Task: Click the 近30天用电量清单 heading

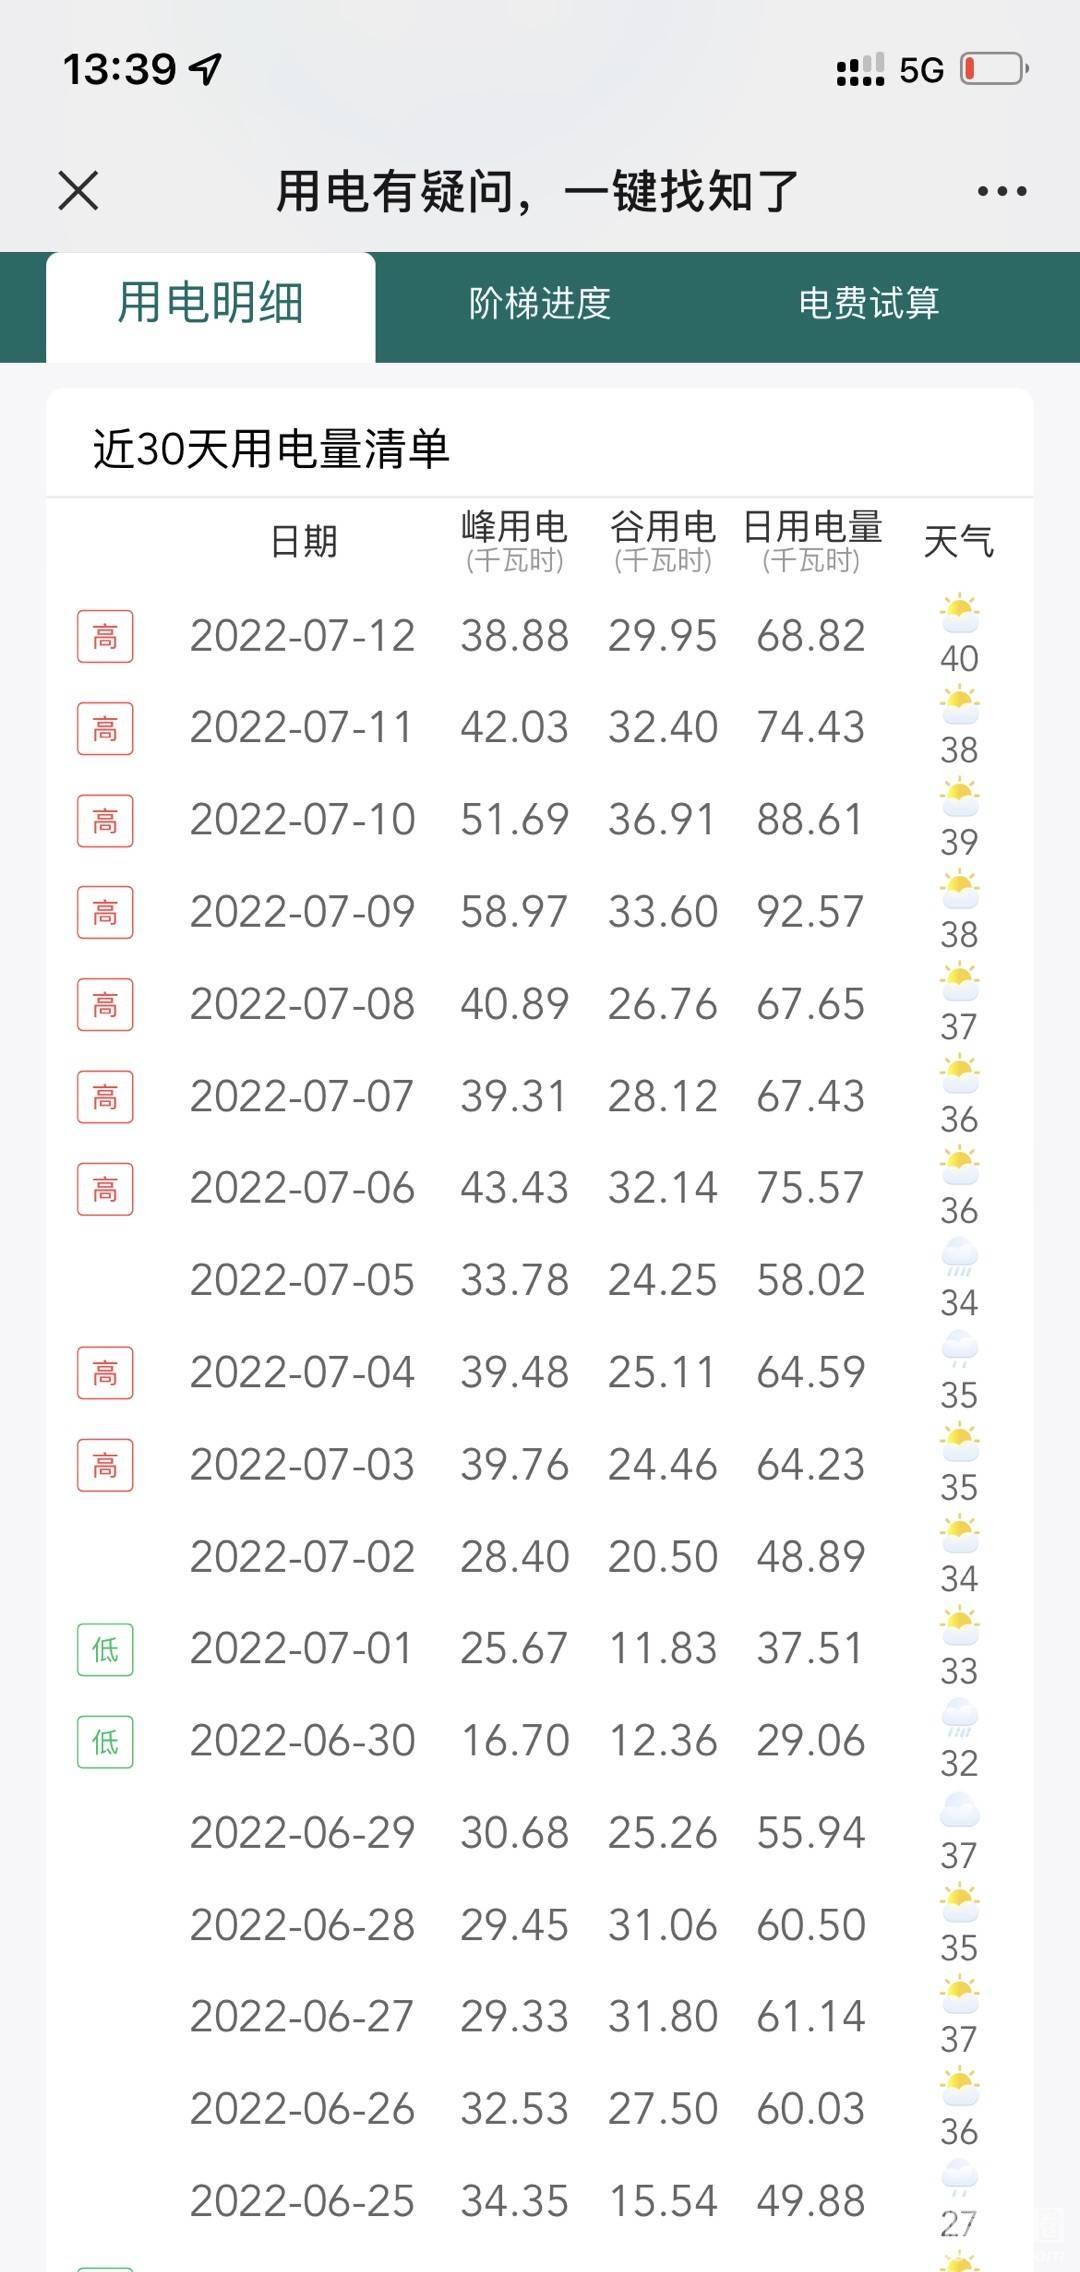Action: [x=271, y=449]
